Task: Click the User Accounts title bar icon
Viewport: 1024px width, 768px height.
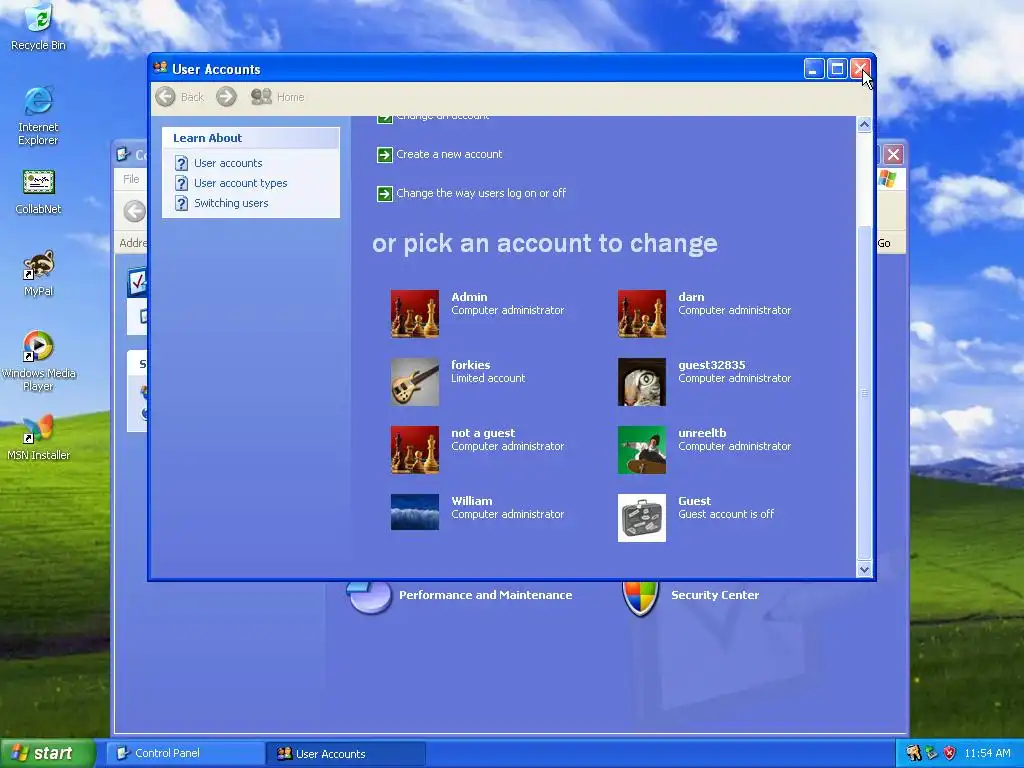Action: click(x=160, y=68)
